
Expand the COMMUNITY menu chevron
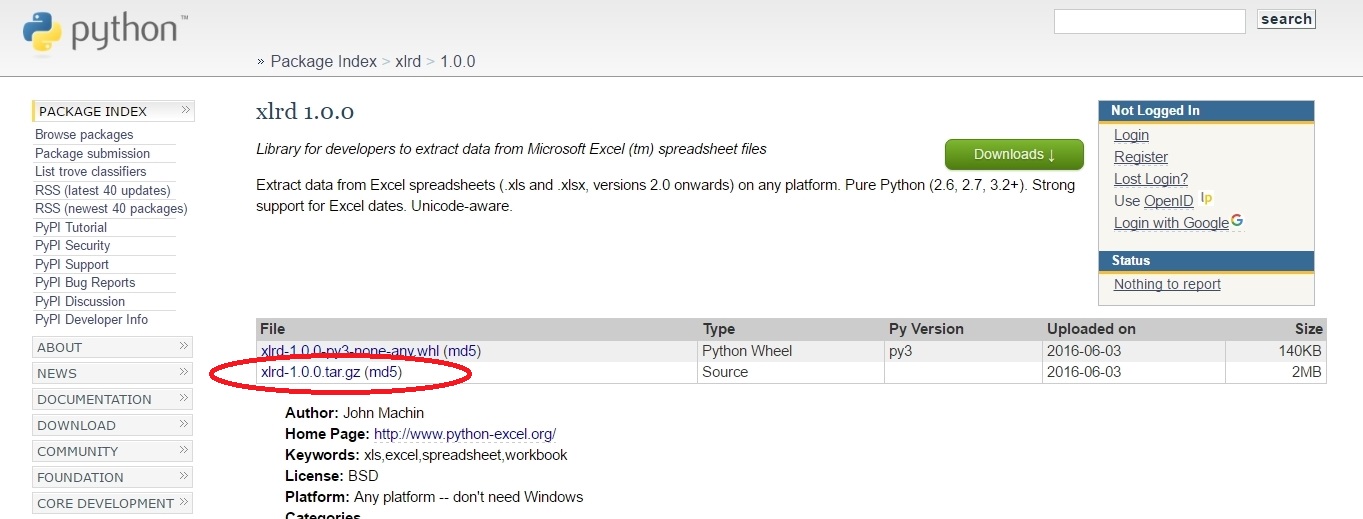coord(184,450)
